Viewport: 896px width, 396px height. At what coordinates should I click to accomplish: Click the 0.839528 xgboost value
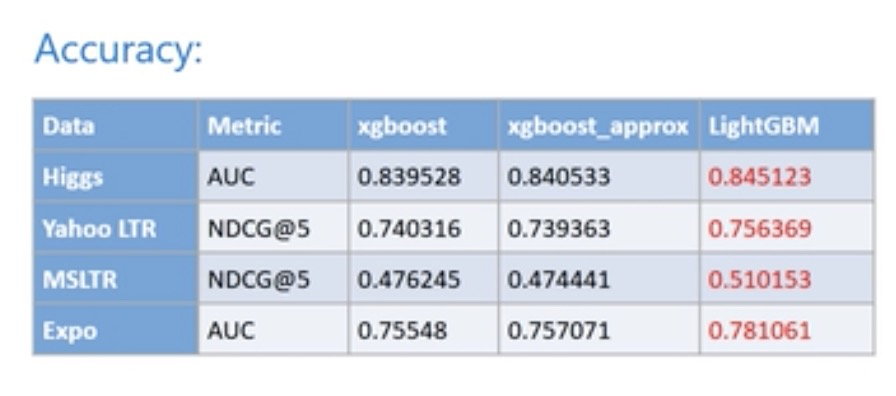[x=409, y=177]
